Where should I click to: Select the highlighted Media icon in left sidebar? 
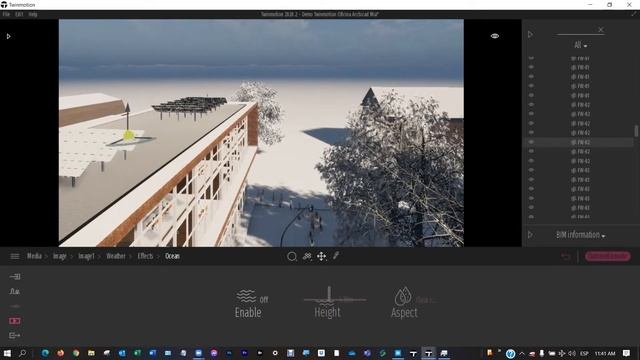click(15, 321)
